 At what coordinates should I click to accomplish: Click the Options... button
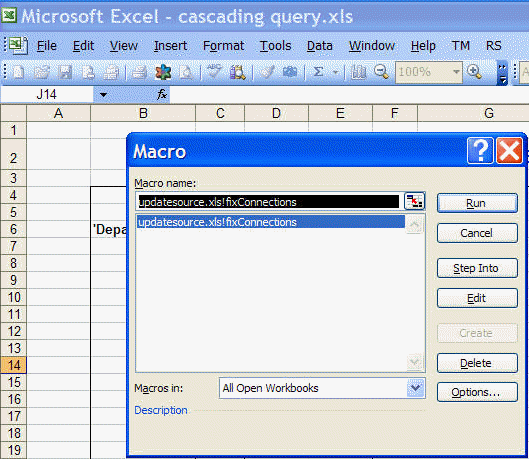477,392
